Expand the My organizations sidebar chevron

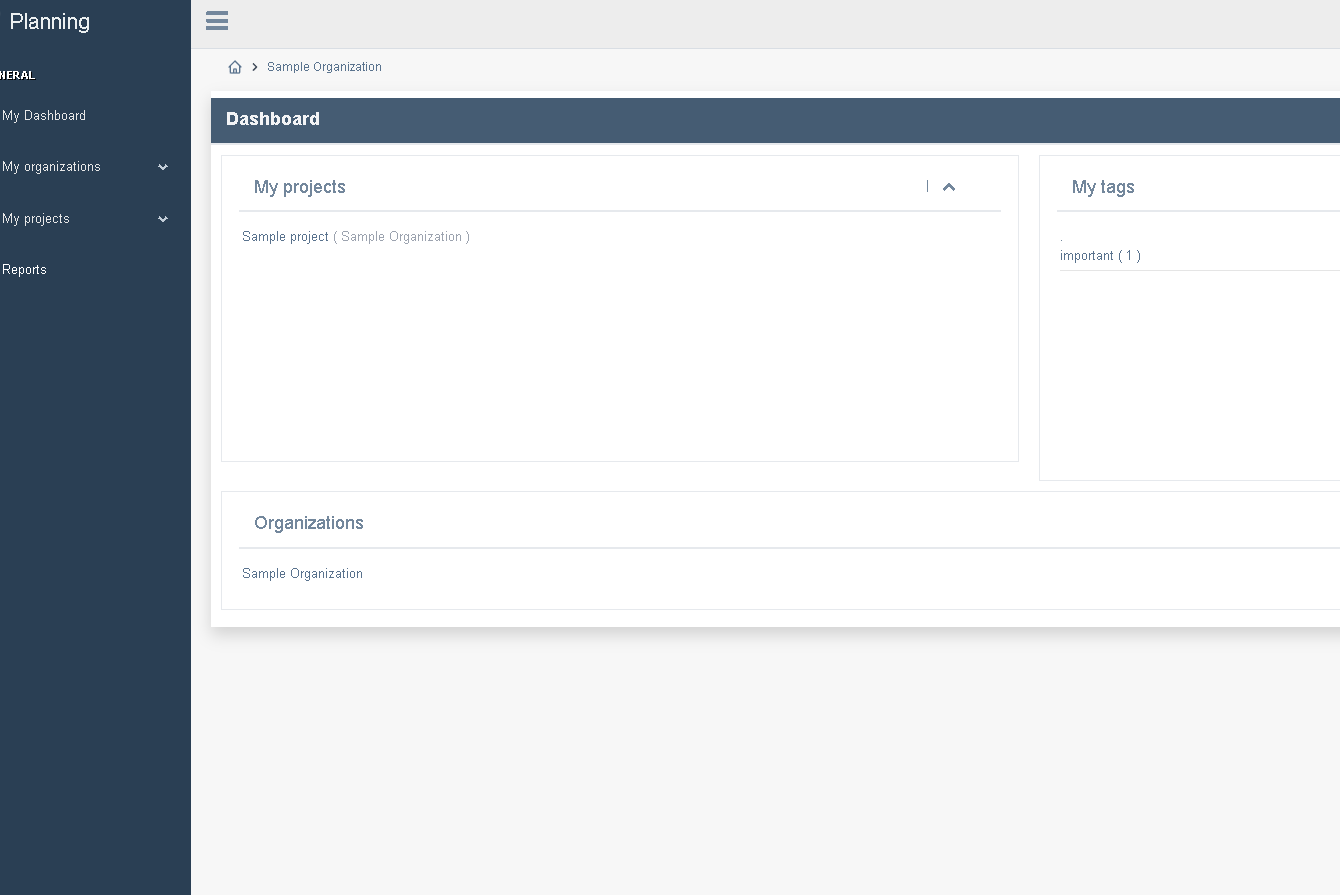point(163,167)
